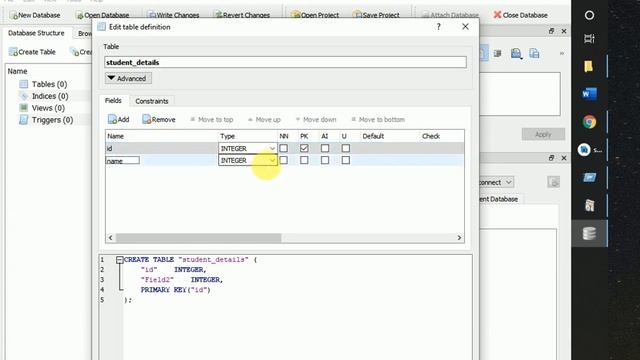The image size is (640, 360).
Task: Click the table name input field
Action: (285, 62)
